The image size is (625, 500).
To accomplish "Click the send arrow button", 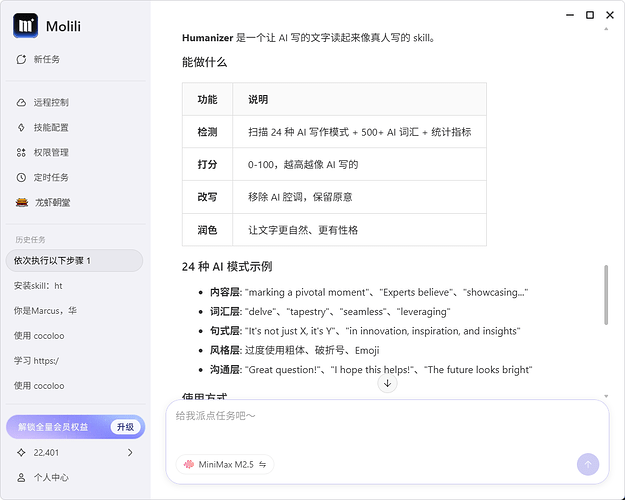I will pyautogui.click(x=588, y=464).
